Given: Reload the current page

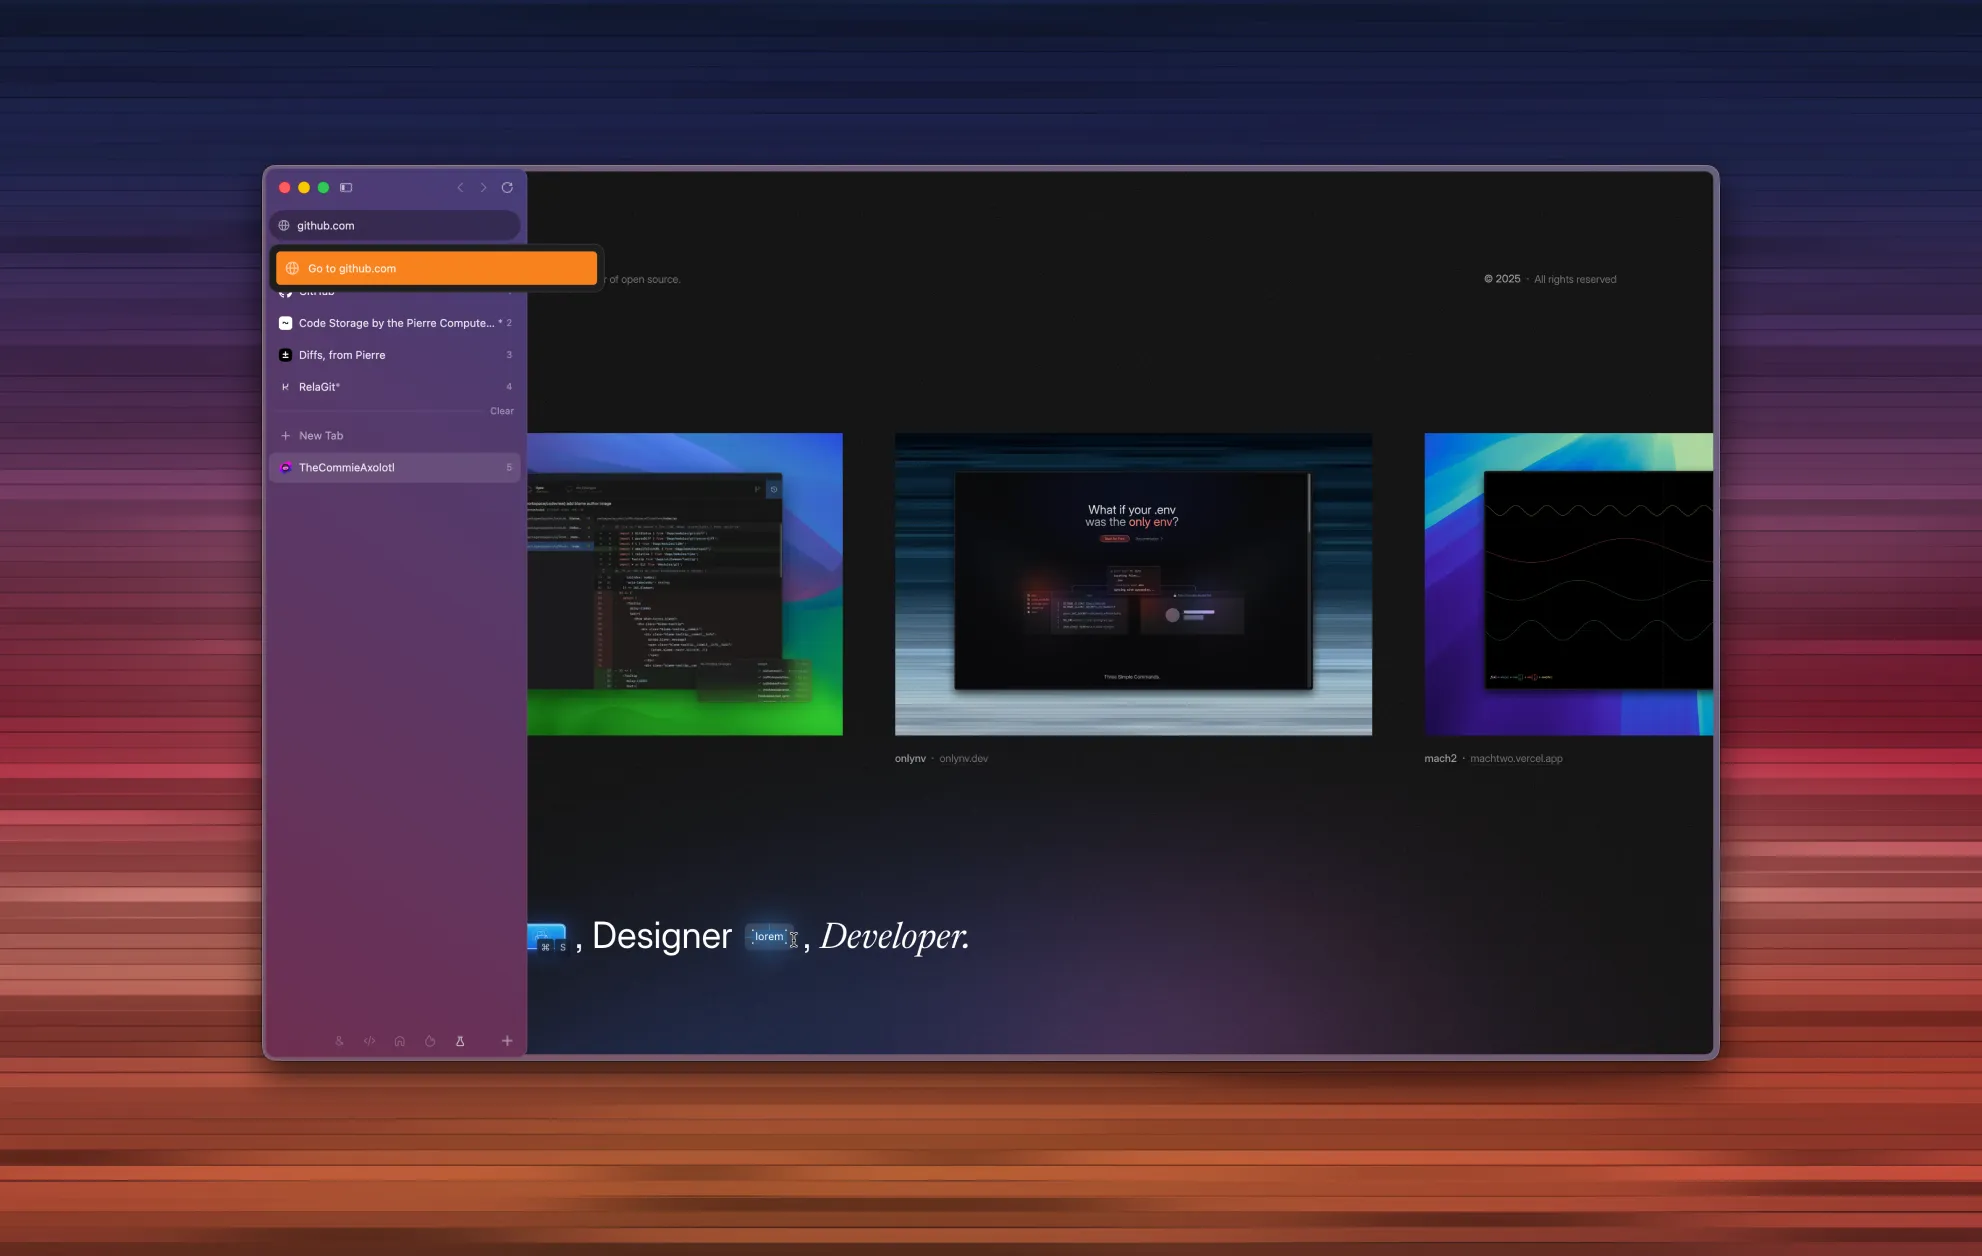Looking at the screenshot, I should [508, 187].
